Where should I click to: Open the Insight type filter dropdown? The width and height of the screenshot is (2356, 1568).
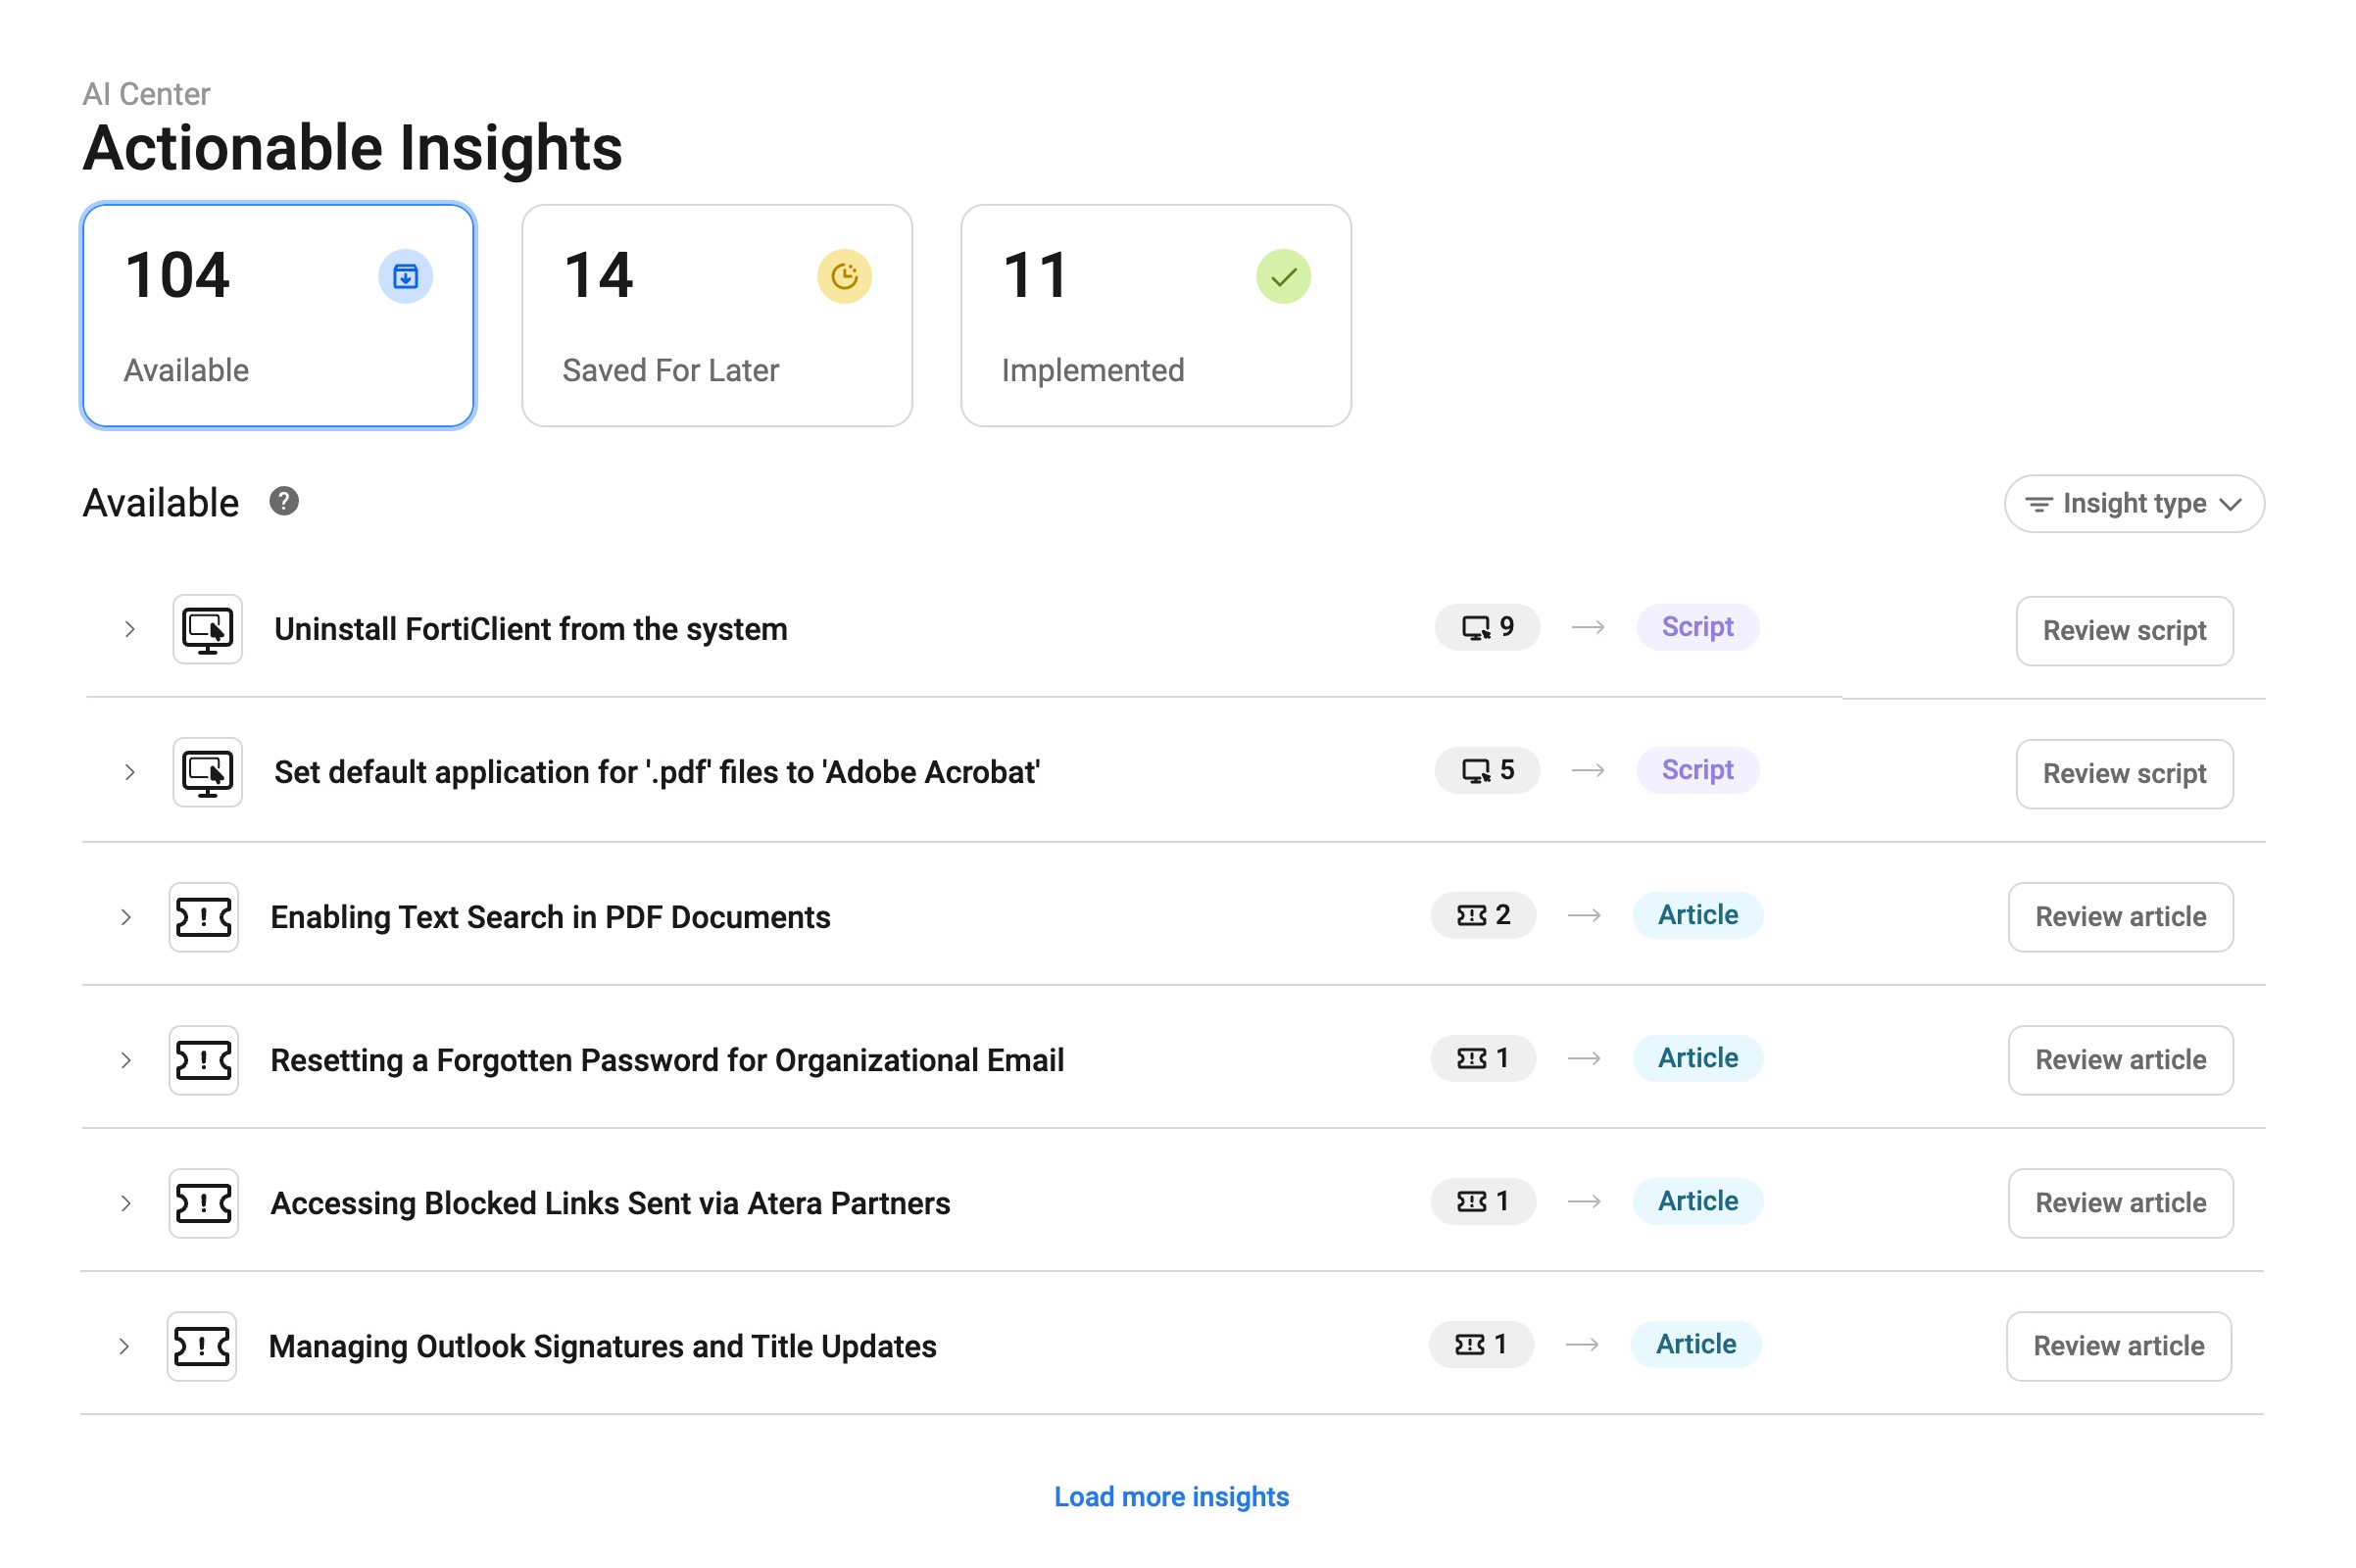point(2133,503)
